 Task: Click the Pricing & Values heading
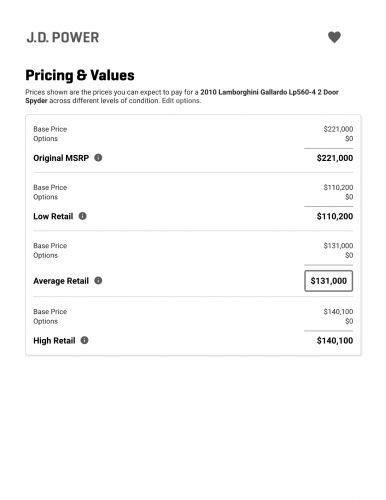coord(80,75)
